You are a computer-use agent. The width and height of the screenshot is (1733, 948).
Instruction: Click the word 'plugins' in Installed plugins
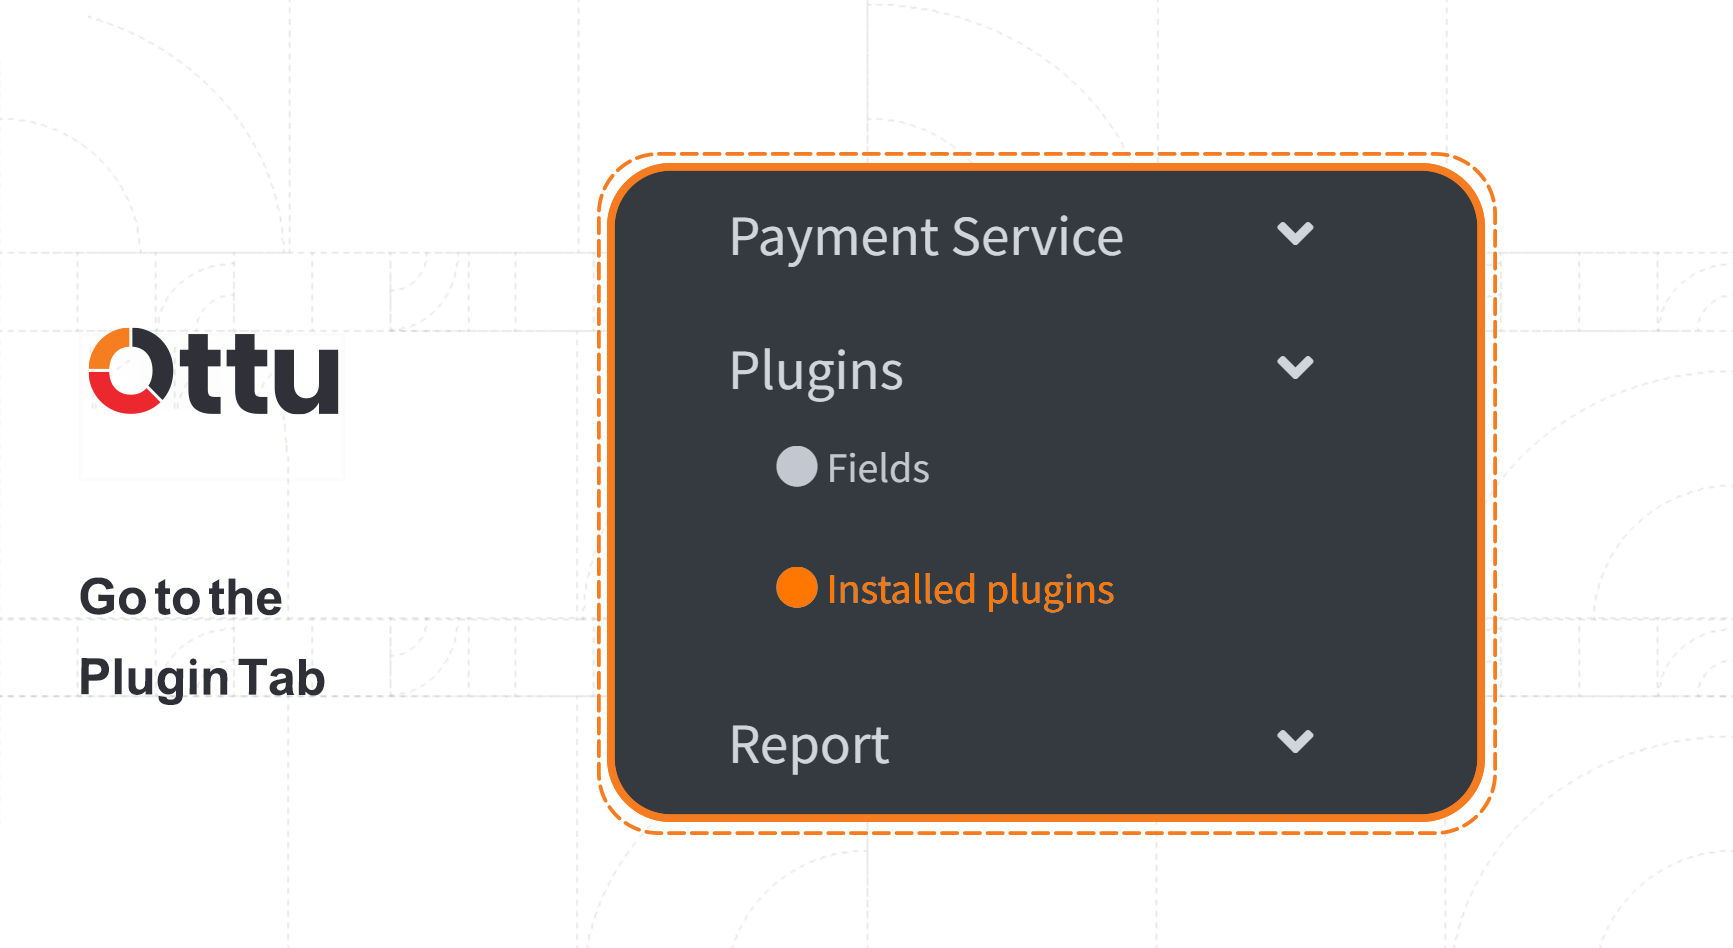pyautogui.click(x=1050, y=591)
